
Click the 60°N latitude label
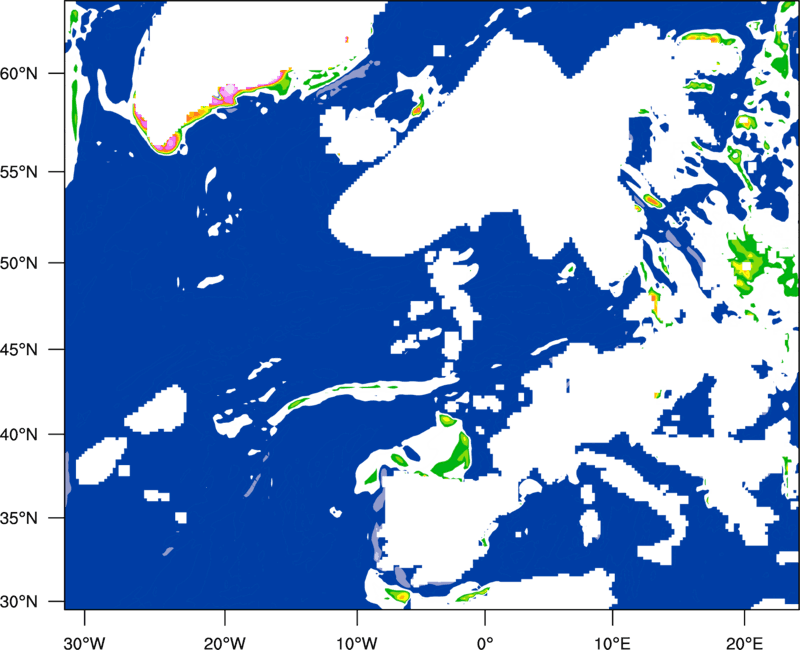19,74
